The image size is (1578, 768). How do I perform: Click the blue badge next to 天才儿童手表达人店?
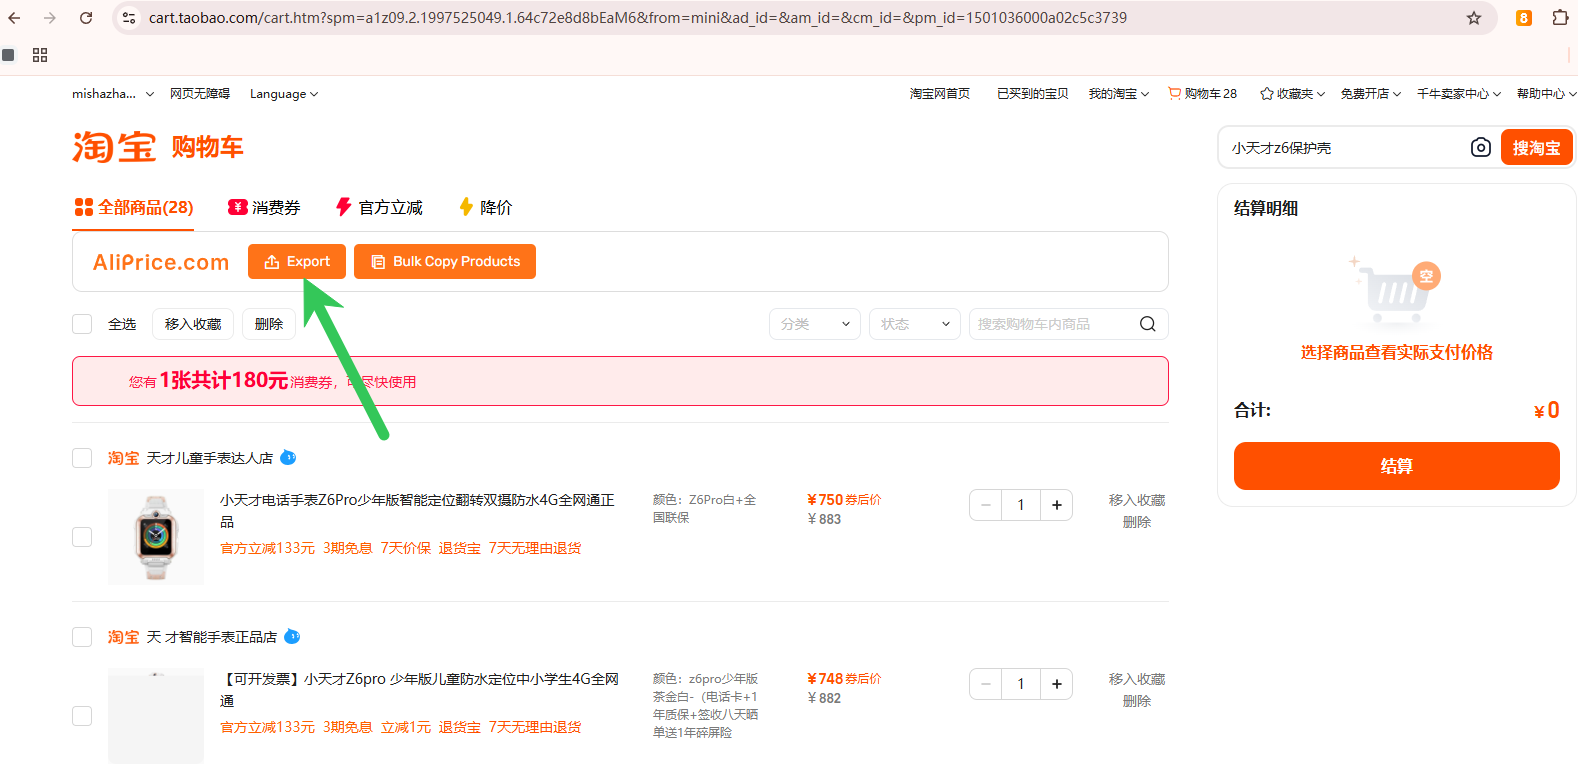288,458
